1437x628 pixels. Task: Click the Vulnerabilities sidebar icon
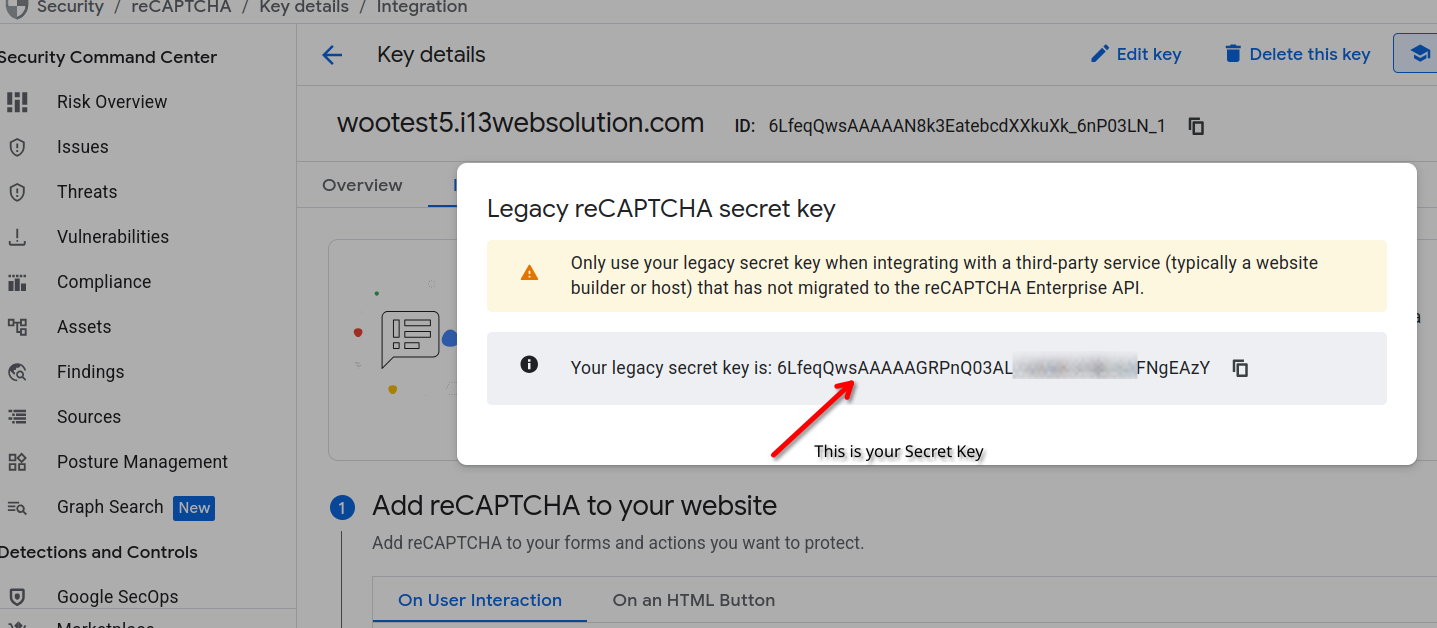17,237
